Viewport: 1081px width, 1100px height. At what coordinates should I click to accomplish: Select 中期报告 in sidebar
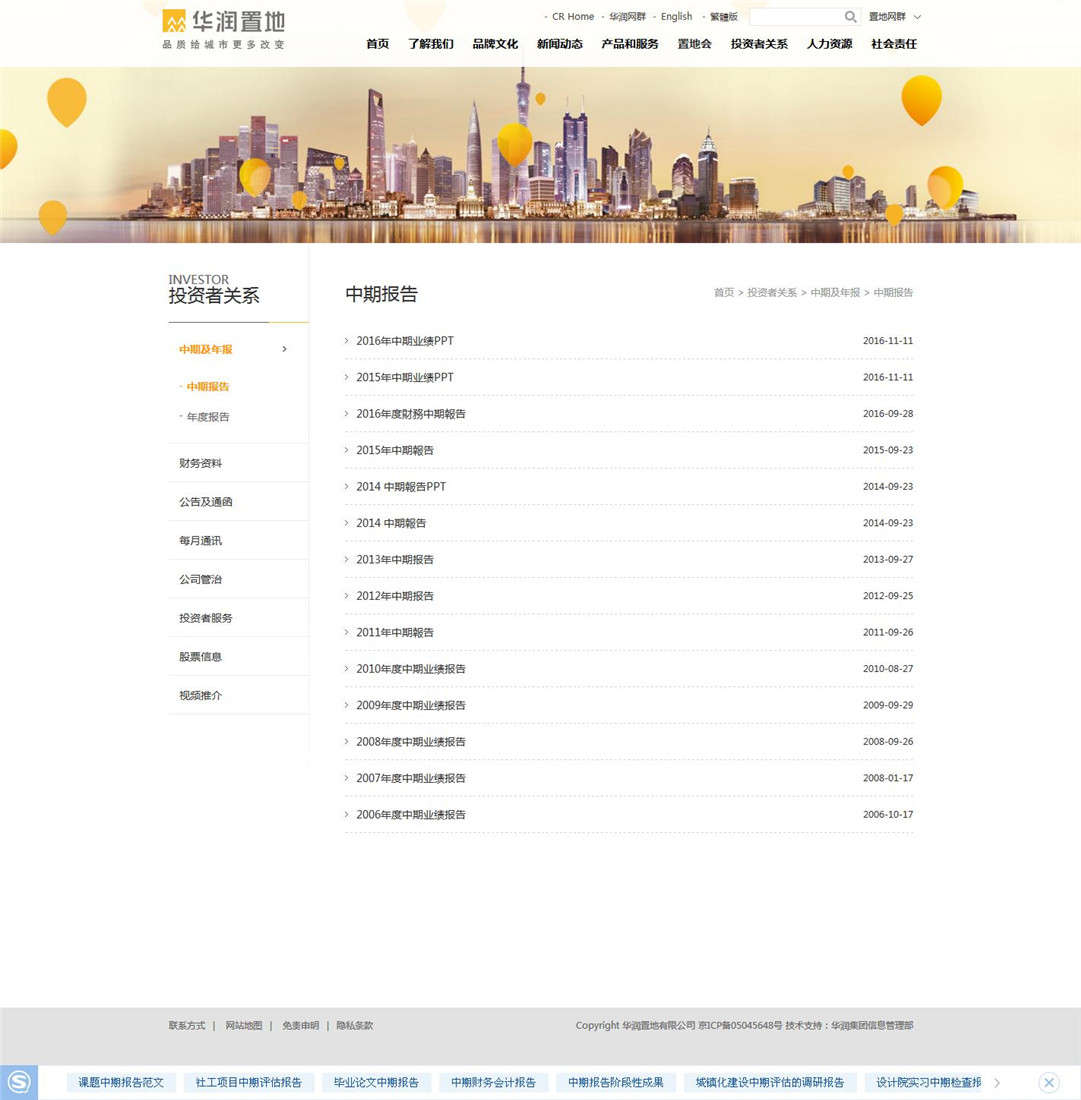pyautogui.click(x=208, y=387)
